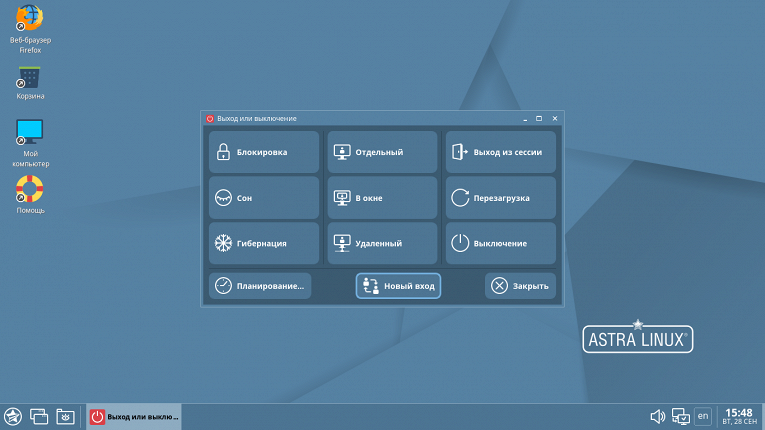Select Сон sleep option
This screenshot has height=430, width=765.
click(264, 198)
